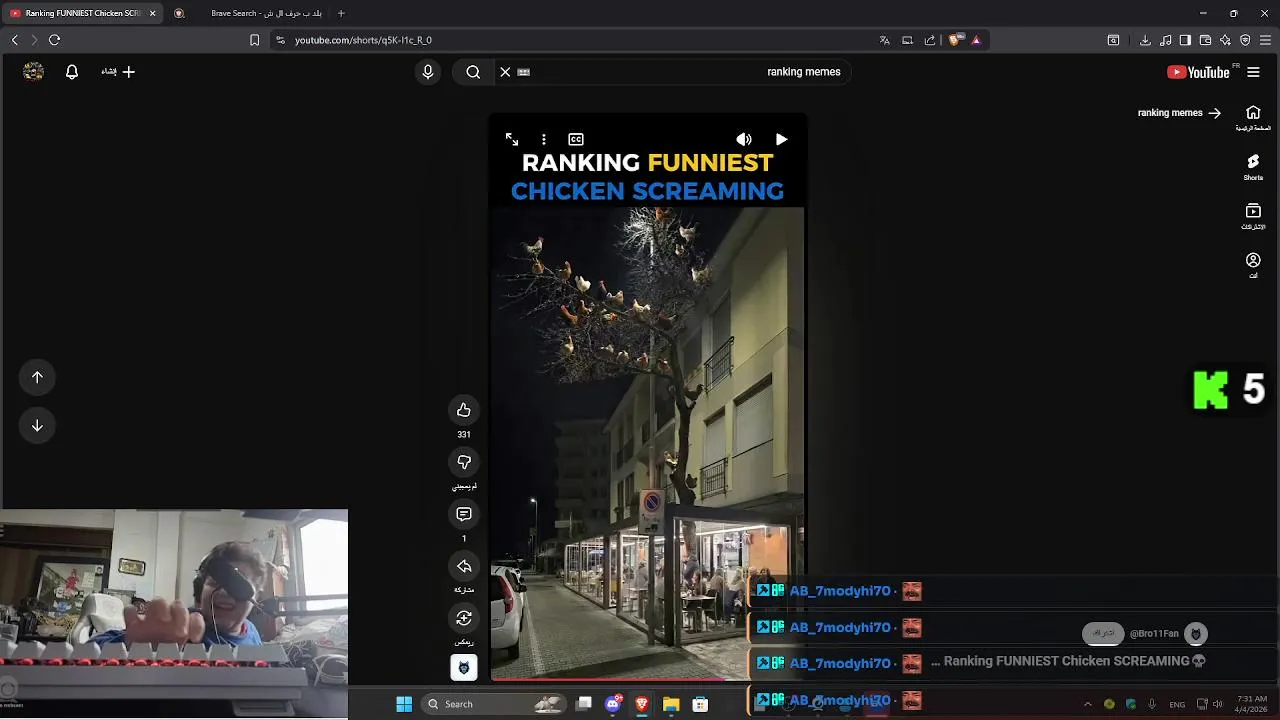Screen dimensions: 1280x720
Task: Like the chicken screaming Short
Action: pyautogui.click(x=464, y=410)
